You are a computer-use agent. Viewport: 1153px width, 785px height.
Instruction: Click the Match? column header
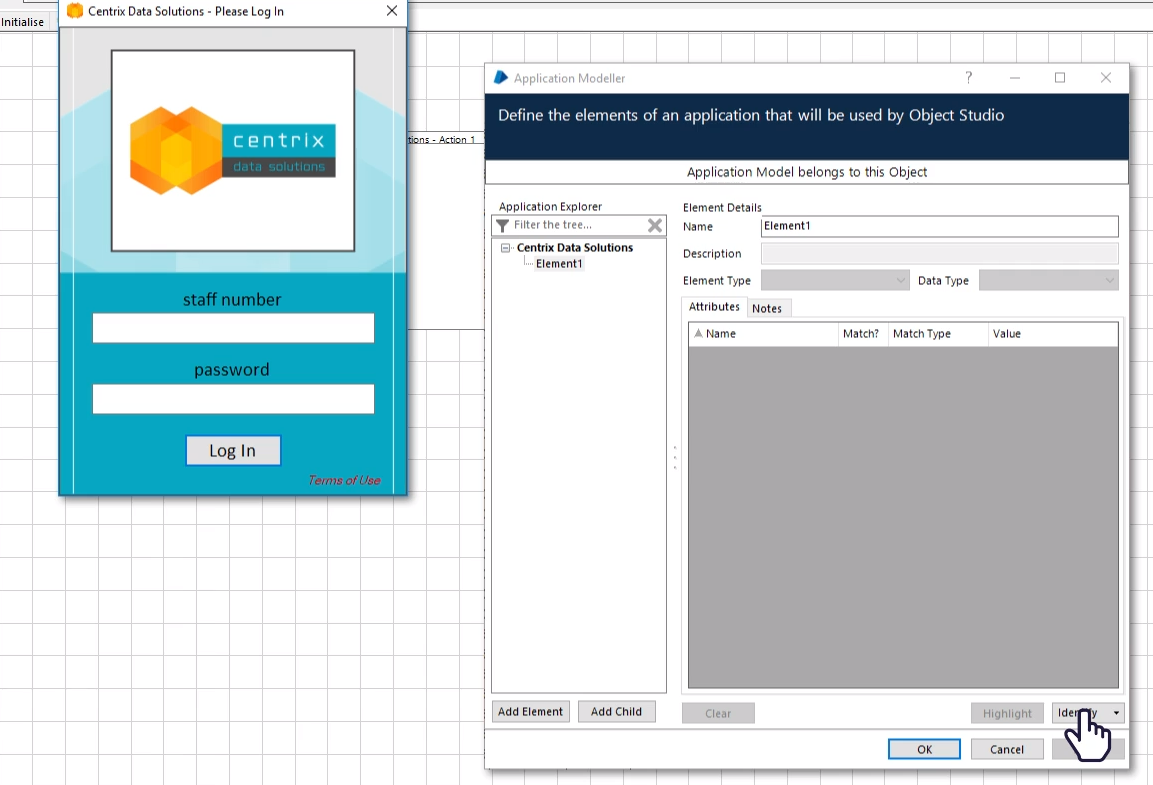(861, 334)
